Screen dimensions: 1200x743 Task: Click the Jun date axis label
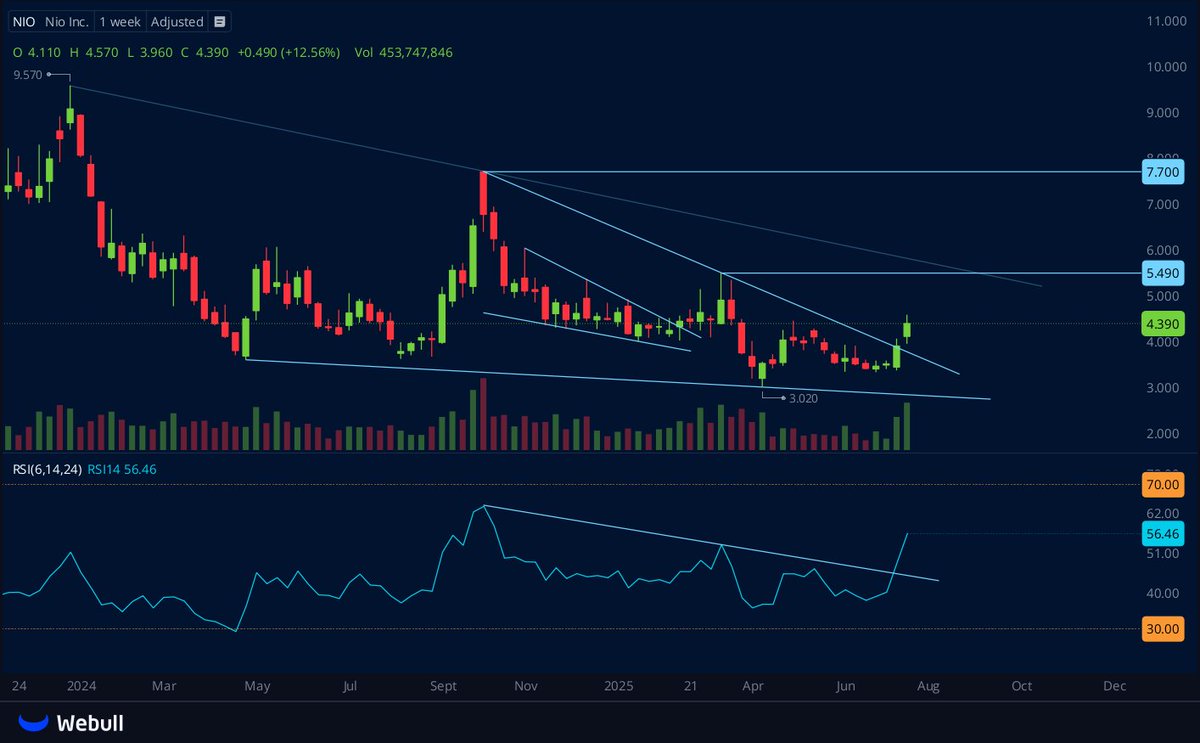pos(846,687)
